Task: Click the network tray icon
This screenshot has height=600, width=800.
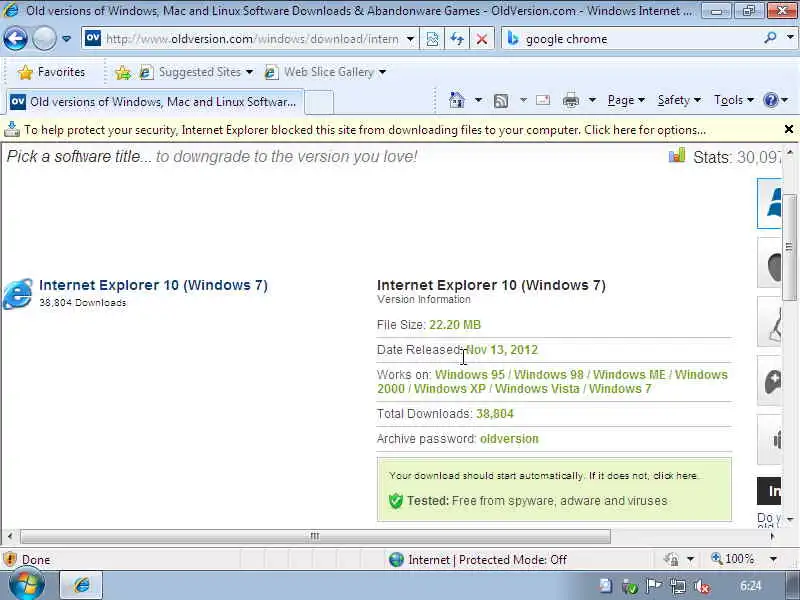Action: [678, 587]
